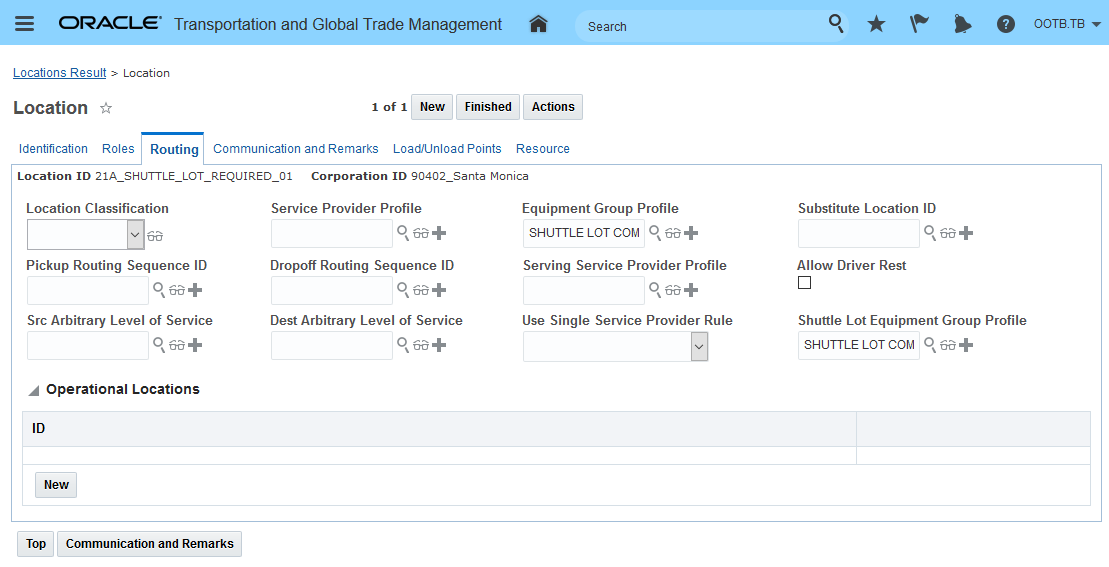
Task: Expand Use Single Service Provider Rule dropdown
Action: (x=699, y=347)
